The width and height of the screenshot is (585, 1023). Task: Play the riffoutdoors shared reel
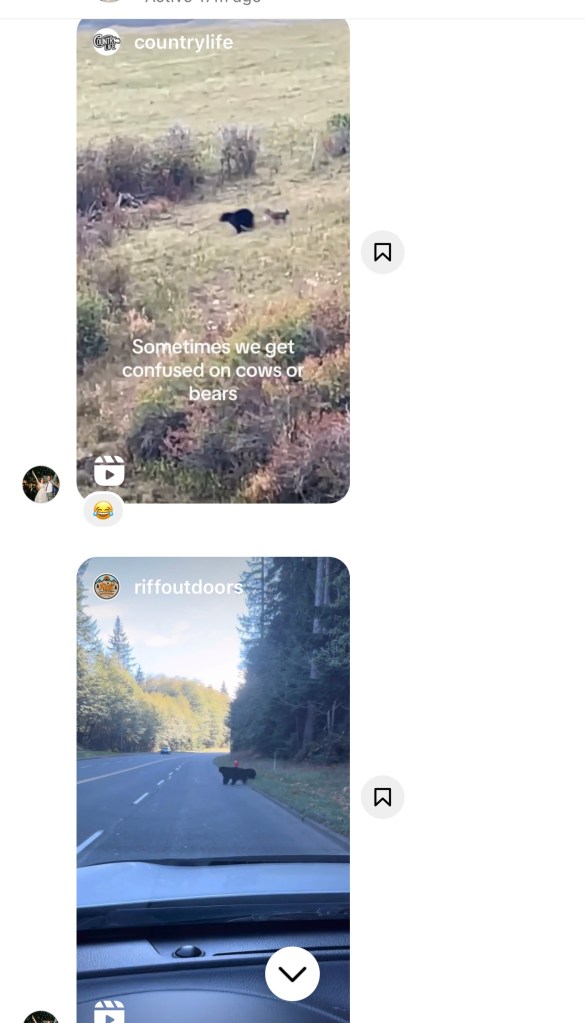click(x=213, y=789)
